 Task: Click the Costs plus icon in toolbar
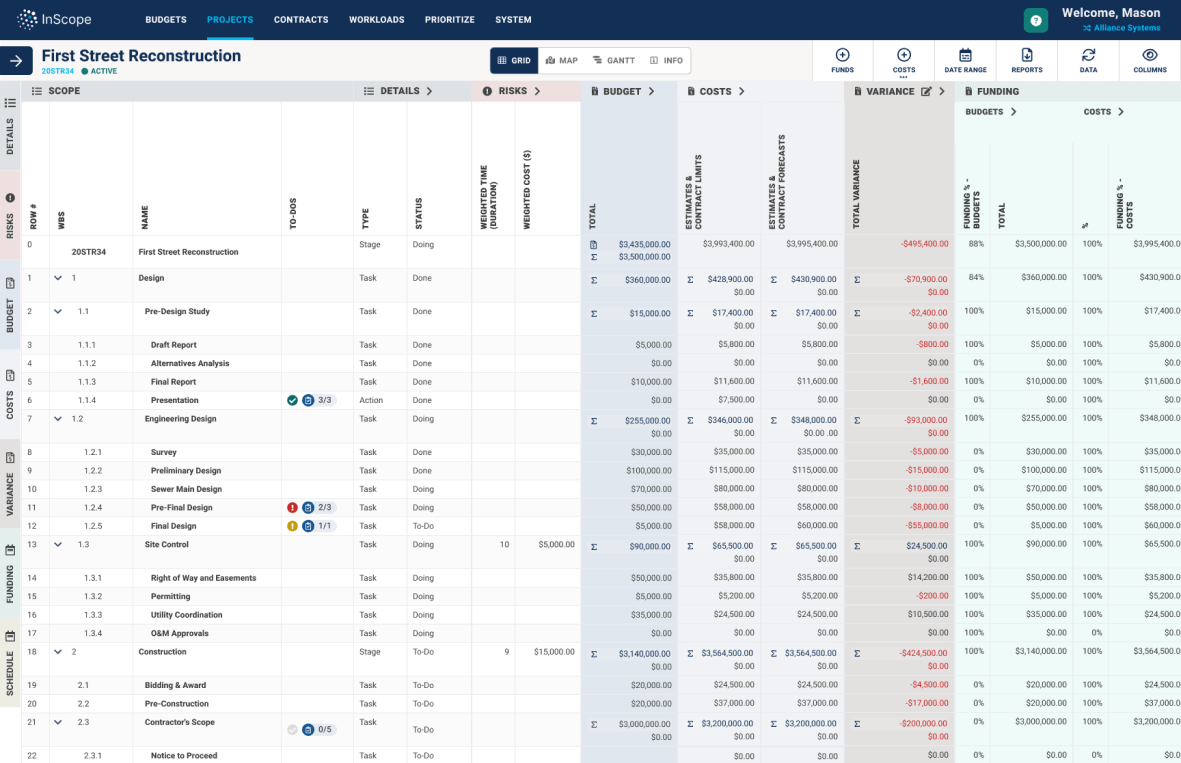coord(903,53)
